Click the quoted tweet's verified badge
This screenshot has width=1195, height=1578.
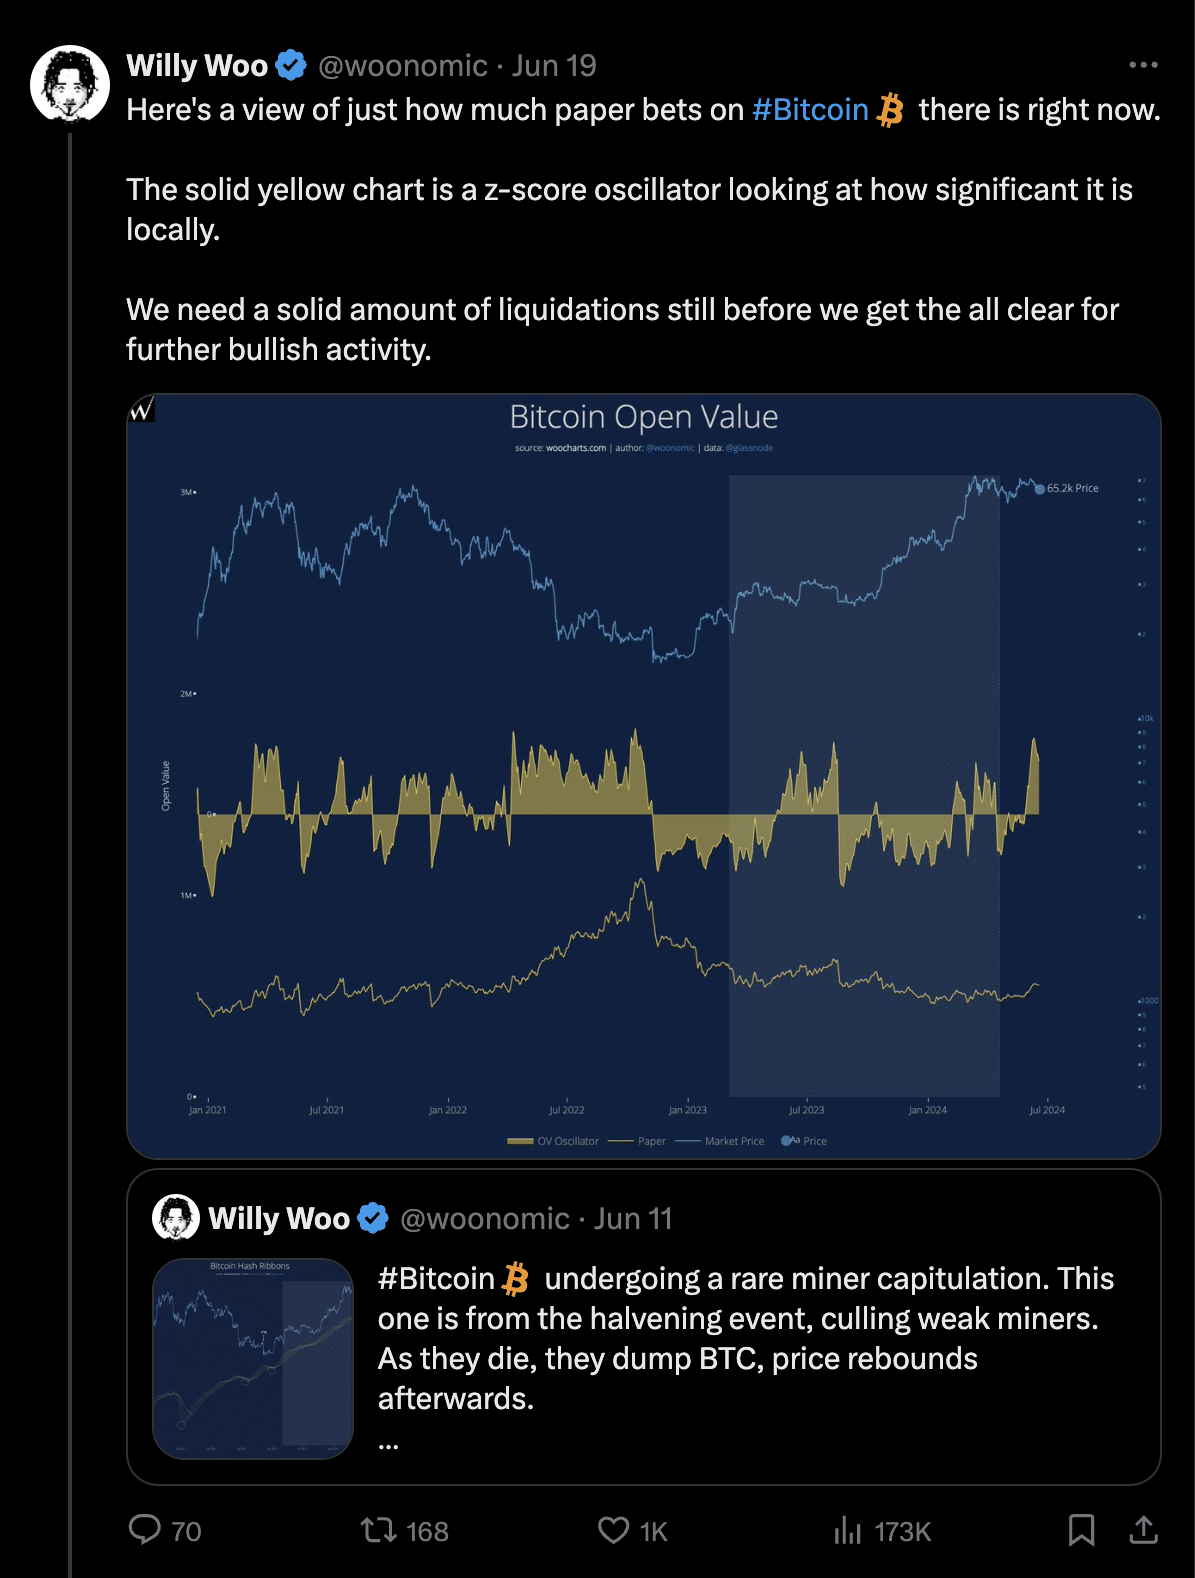point(373,1218)
